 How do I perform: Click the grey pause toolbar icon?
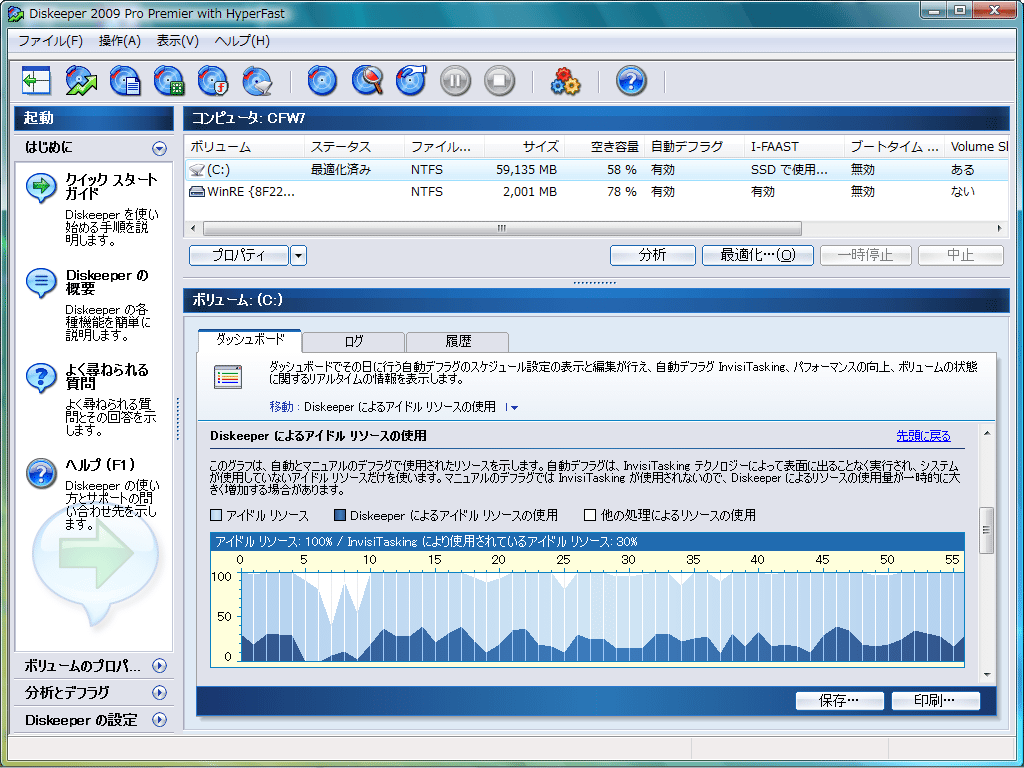(455, 81)
